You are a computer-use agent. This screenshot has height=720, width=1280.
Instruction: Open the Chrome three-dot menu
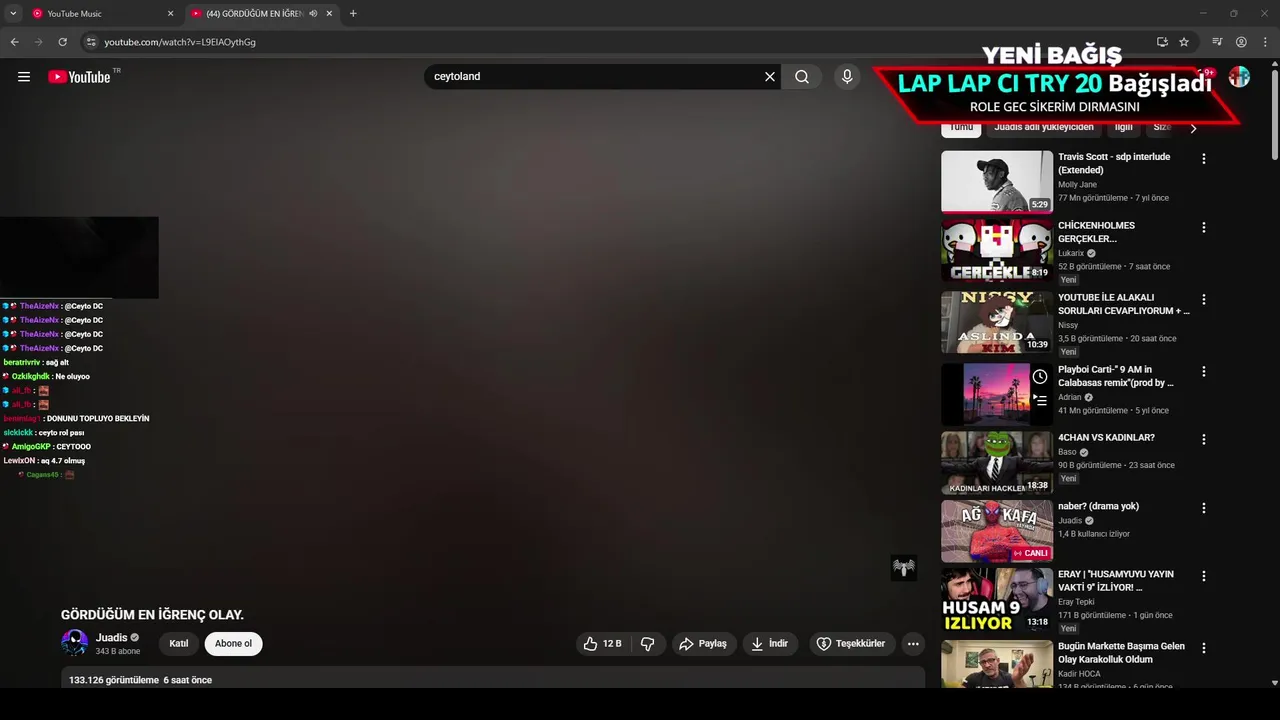click(x=1265, y=42)
